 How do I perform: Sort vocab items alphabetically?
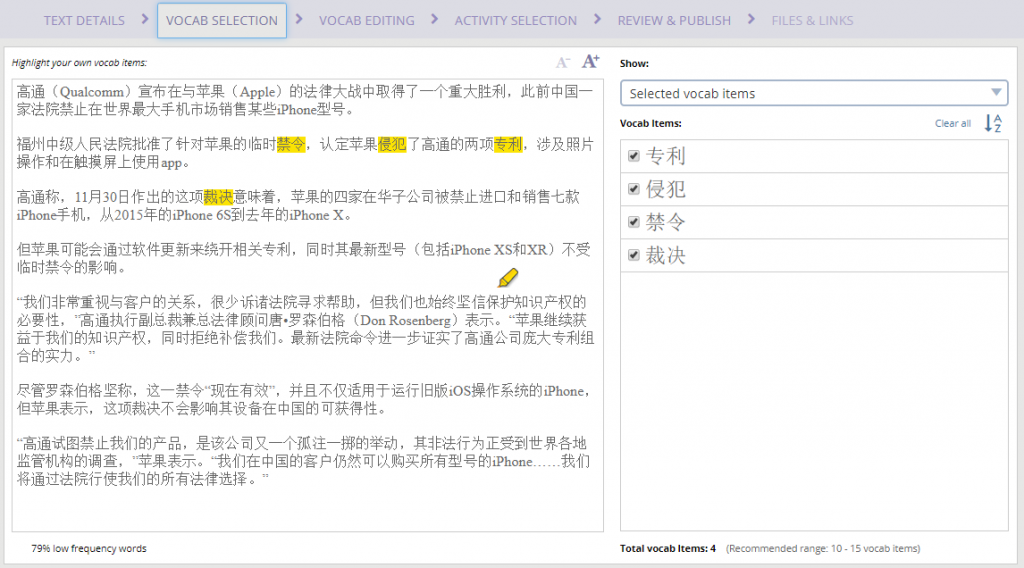993,123
